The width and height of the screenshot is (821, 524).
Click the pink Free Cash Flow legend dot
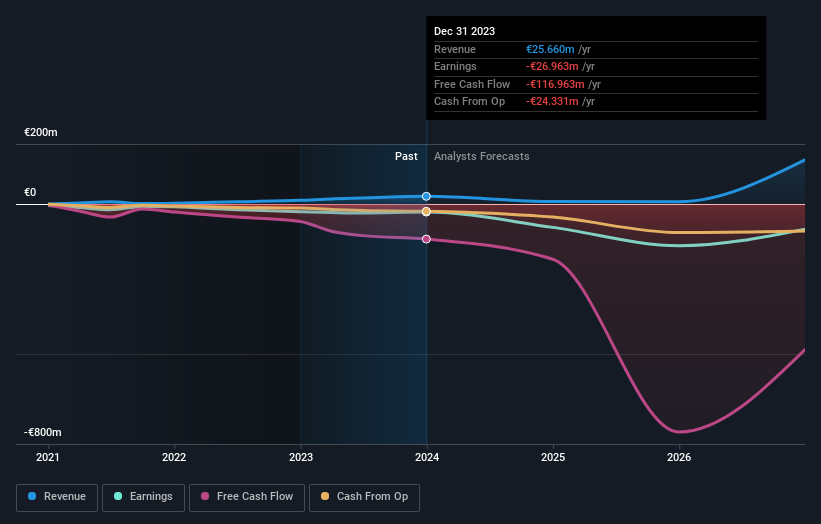tap(205, 496)
